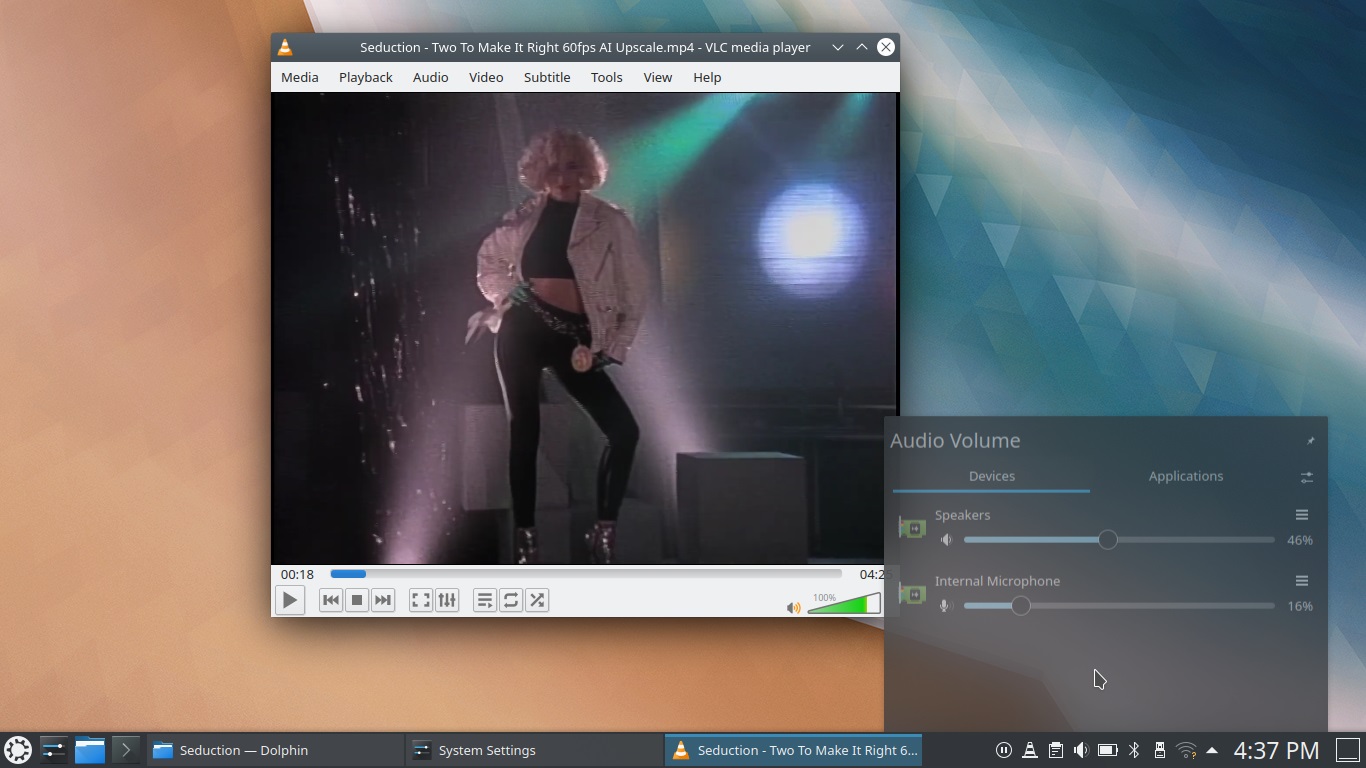Open the Video menu in VLC
1366x768 pixels.
pos(486,77)
